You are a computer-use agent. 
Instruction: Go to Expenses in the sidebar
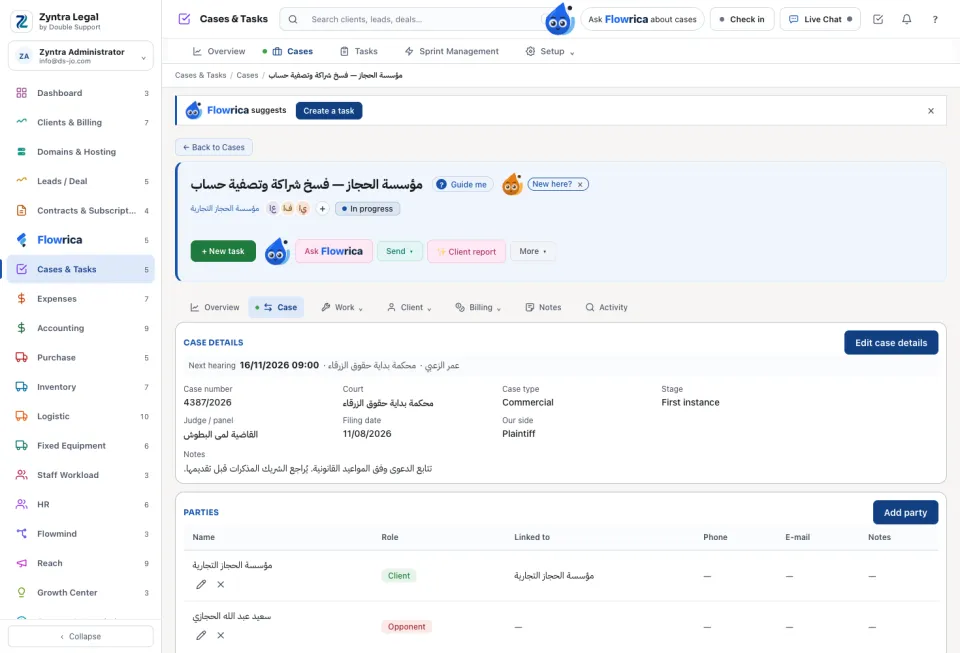coord(81,299)
